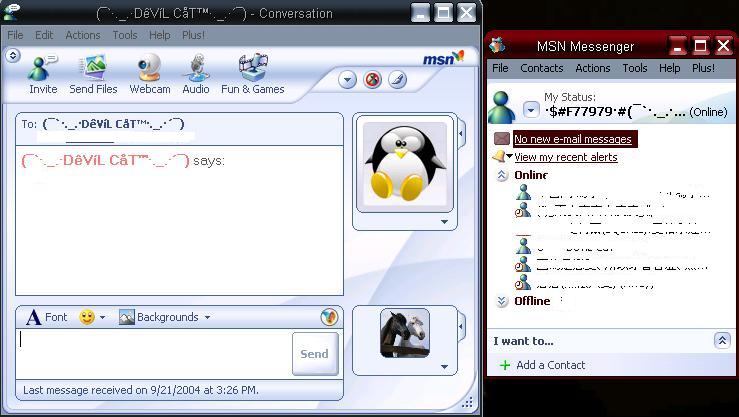The width and height of the screenshot is (739, 417).
Task: Open the round dropdown arrow beside block icon
Action: (x=347, y=80)
